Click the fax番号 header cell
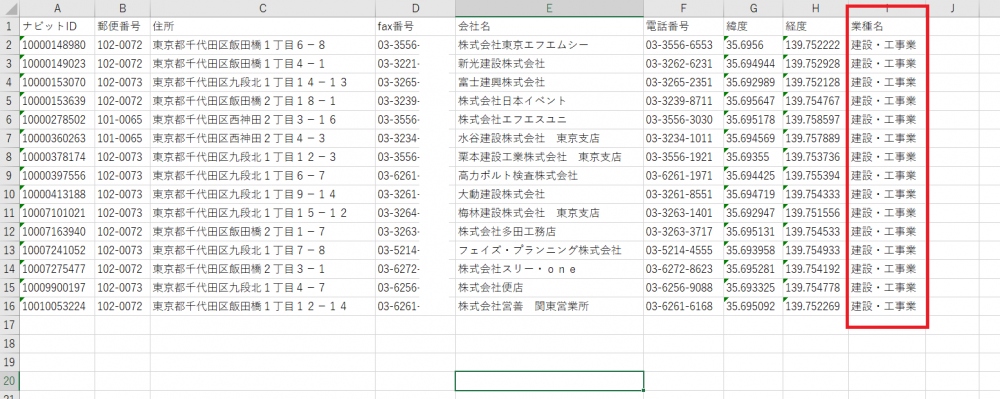 [x=415, y=27]
